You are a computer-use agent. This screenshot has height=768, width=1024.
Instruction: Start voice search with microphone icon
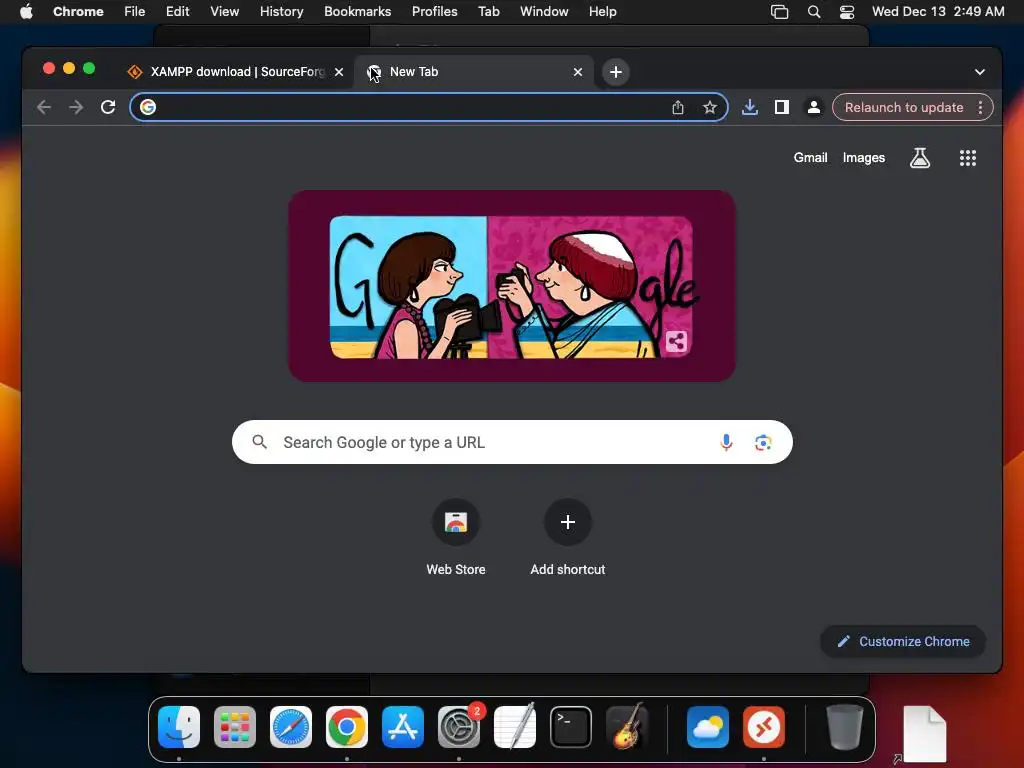tap(726, 443)
